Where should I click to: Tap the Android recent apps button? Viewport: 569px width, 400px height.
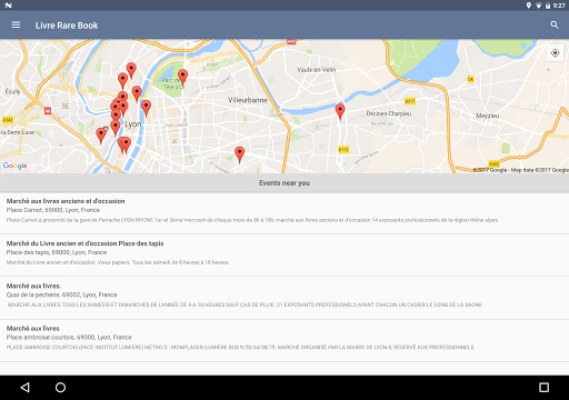(x=544, y=387)
